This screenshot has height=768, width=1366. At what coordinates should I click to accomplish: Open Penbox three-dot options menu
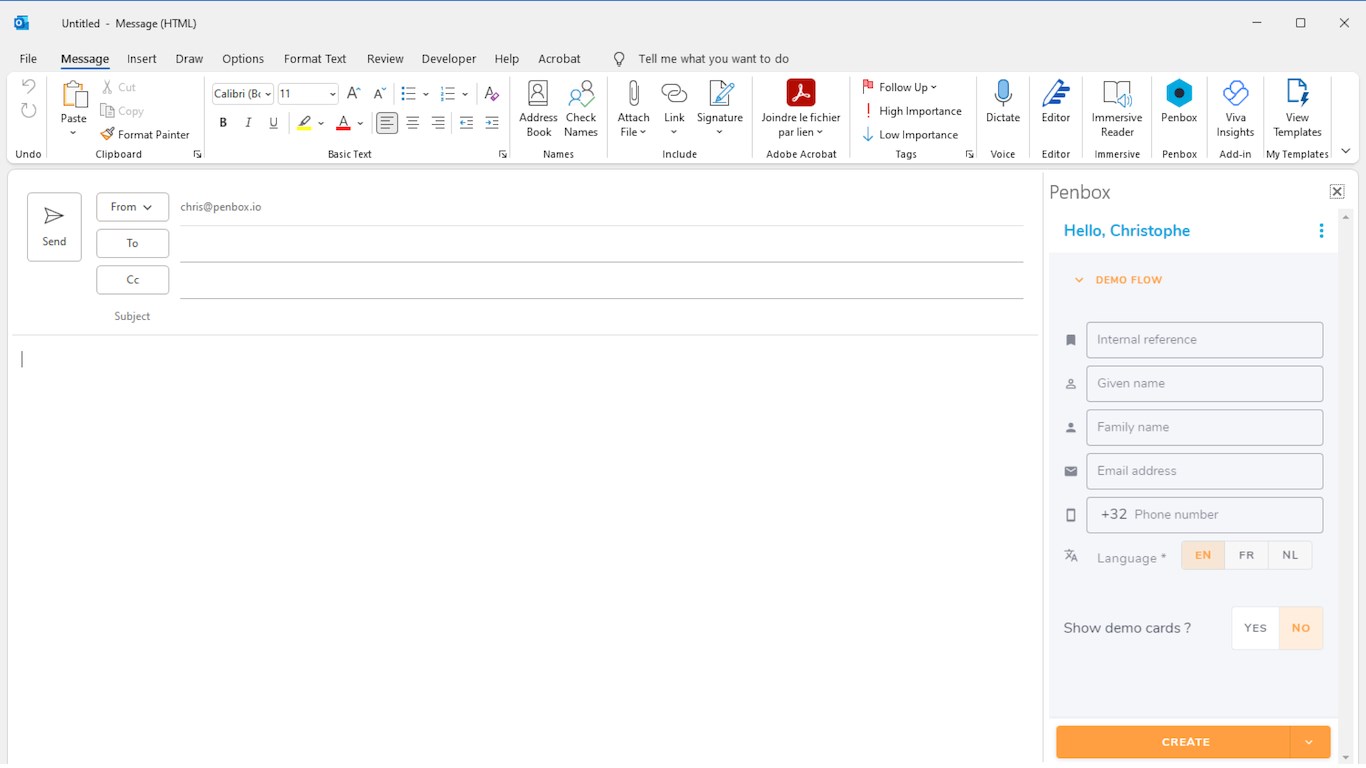pos(1321,231)
